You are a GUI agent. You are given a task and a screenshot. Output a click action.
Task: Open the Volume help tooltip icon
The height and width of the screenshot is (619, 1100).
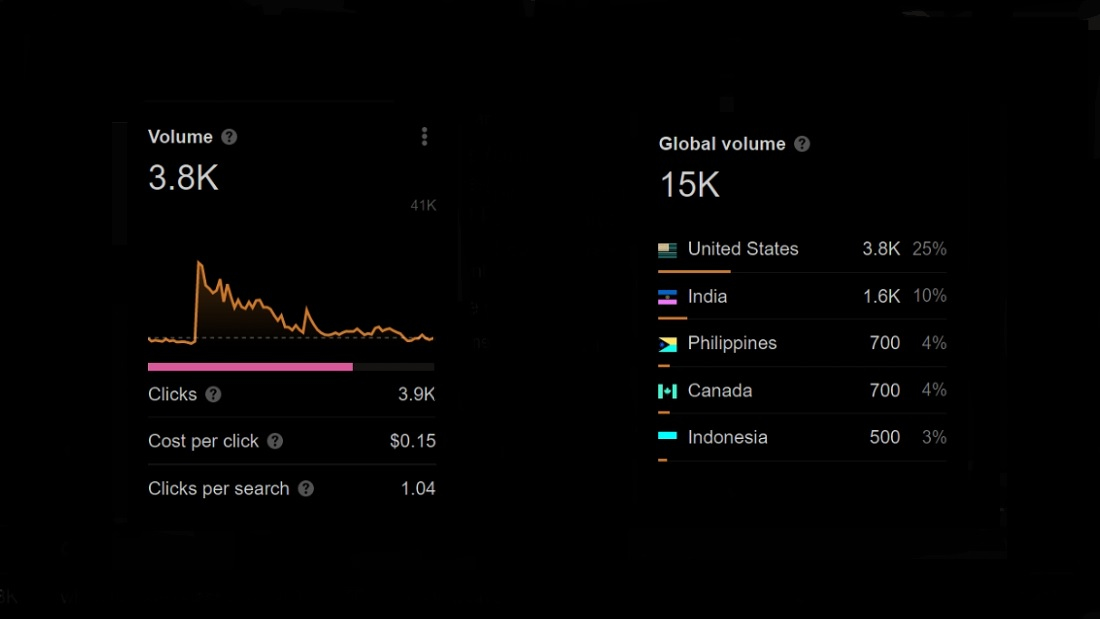pos(229,137)
